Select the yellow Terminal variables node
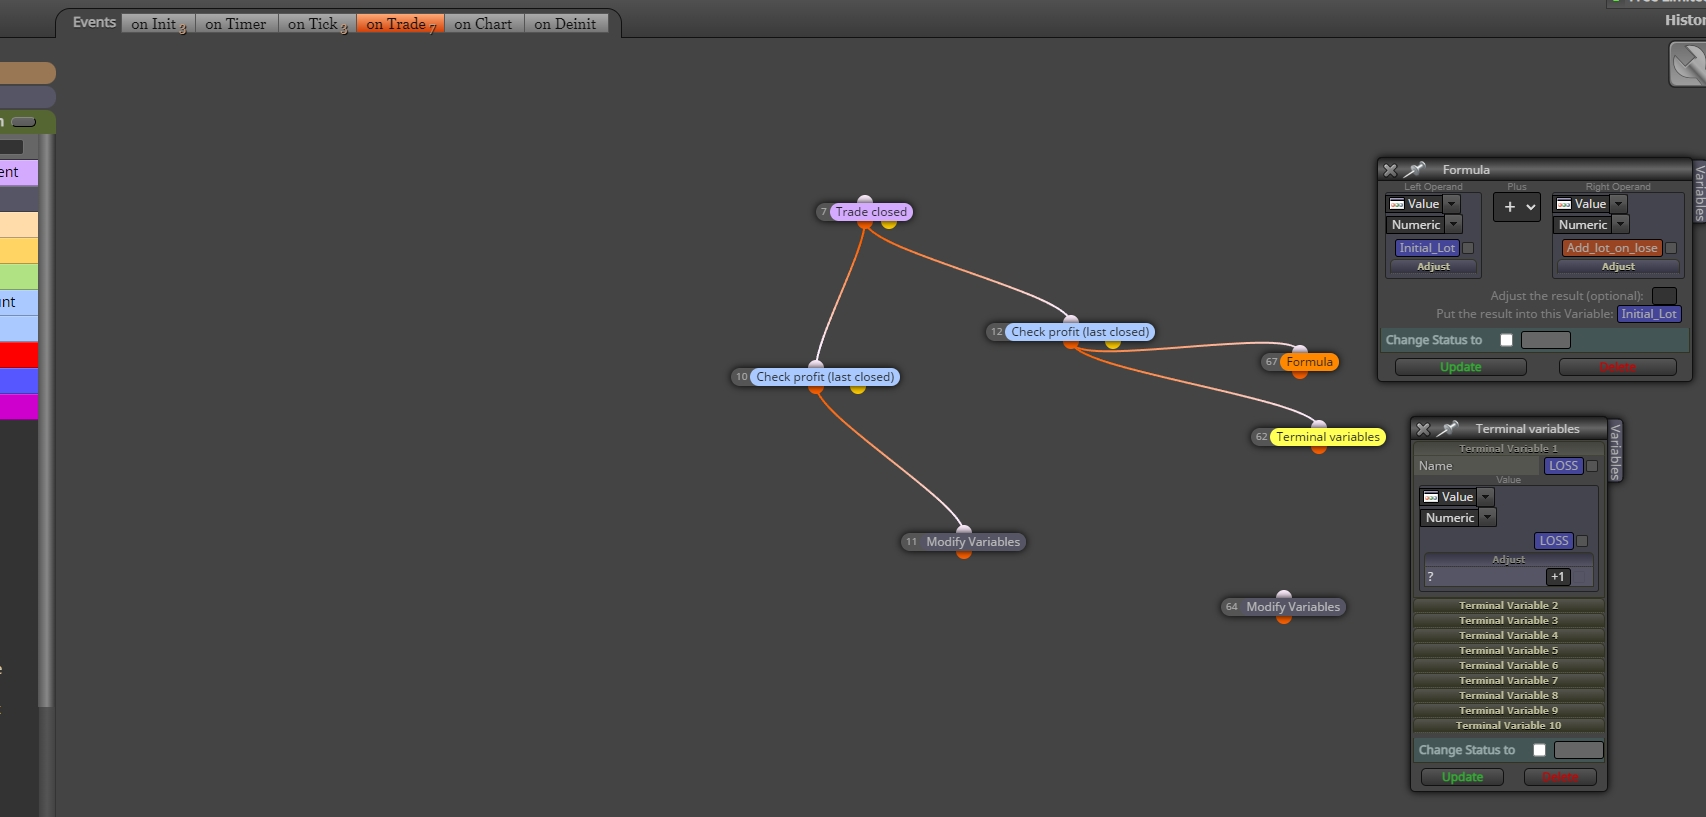The image size is (1706, 817). pos(1327,437)
